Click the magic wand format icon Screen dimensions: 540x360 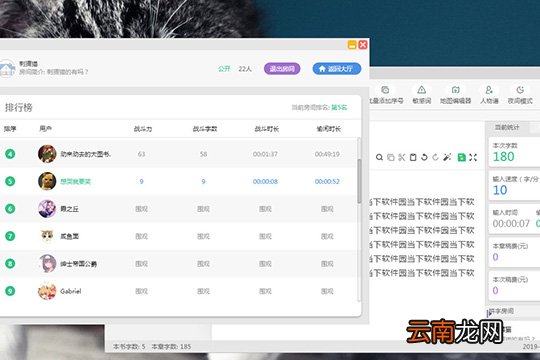point(447,157)
